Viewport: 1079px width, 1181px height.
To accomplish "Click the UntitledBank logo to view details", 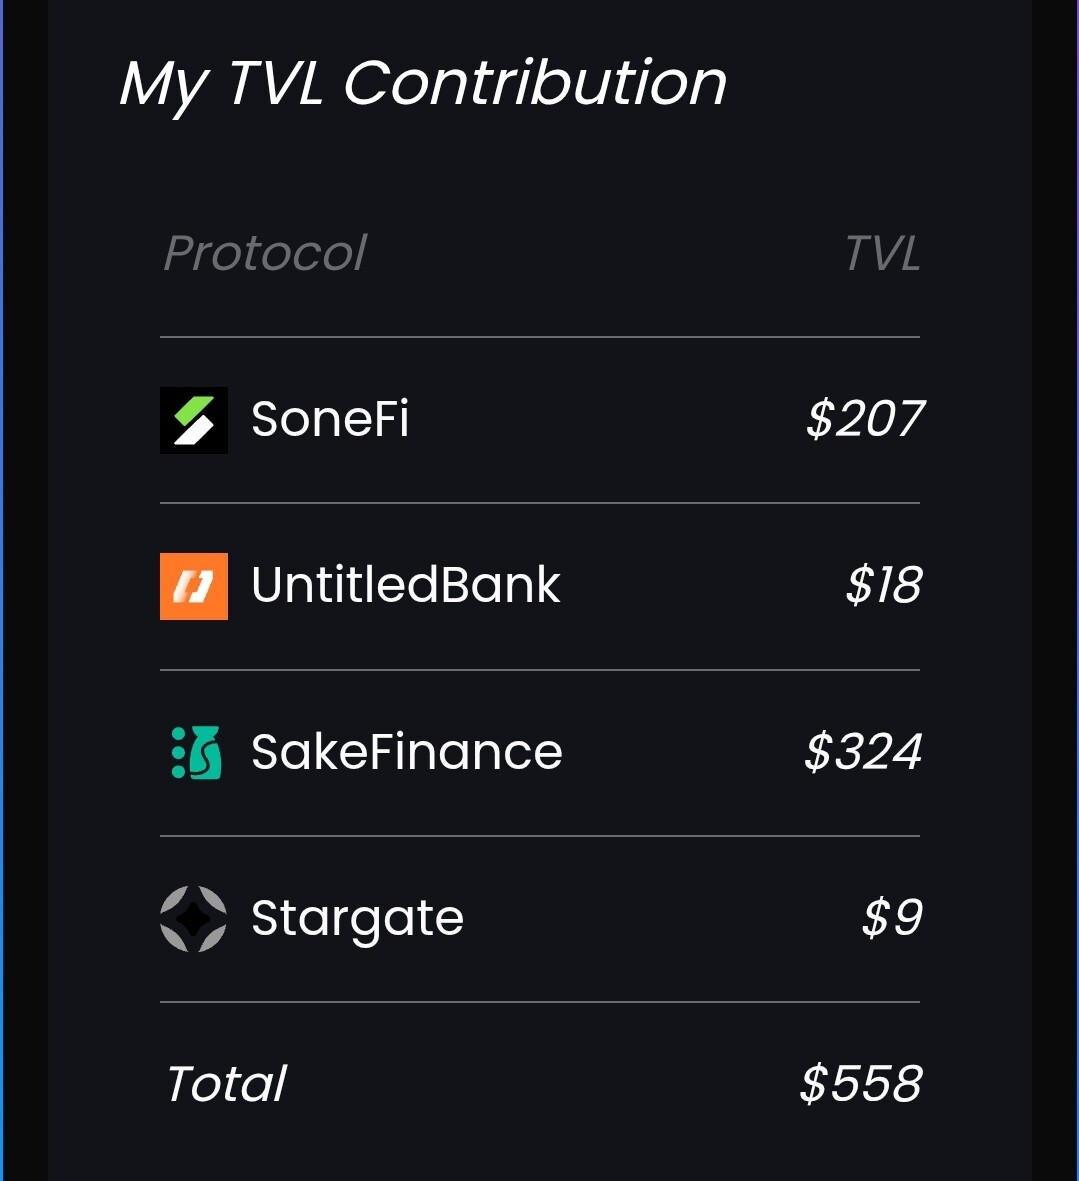I will pos(193,586).
